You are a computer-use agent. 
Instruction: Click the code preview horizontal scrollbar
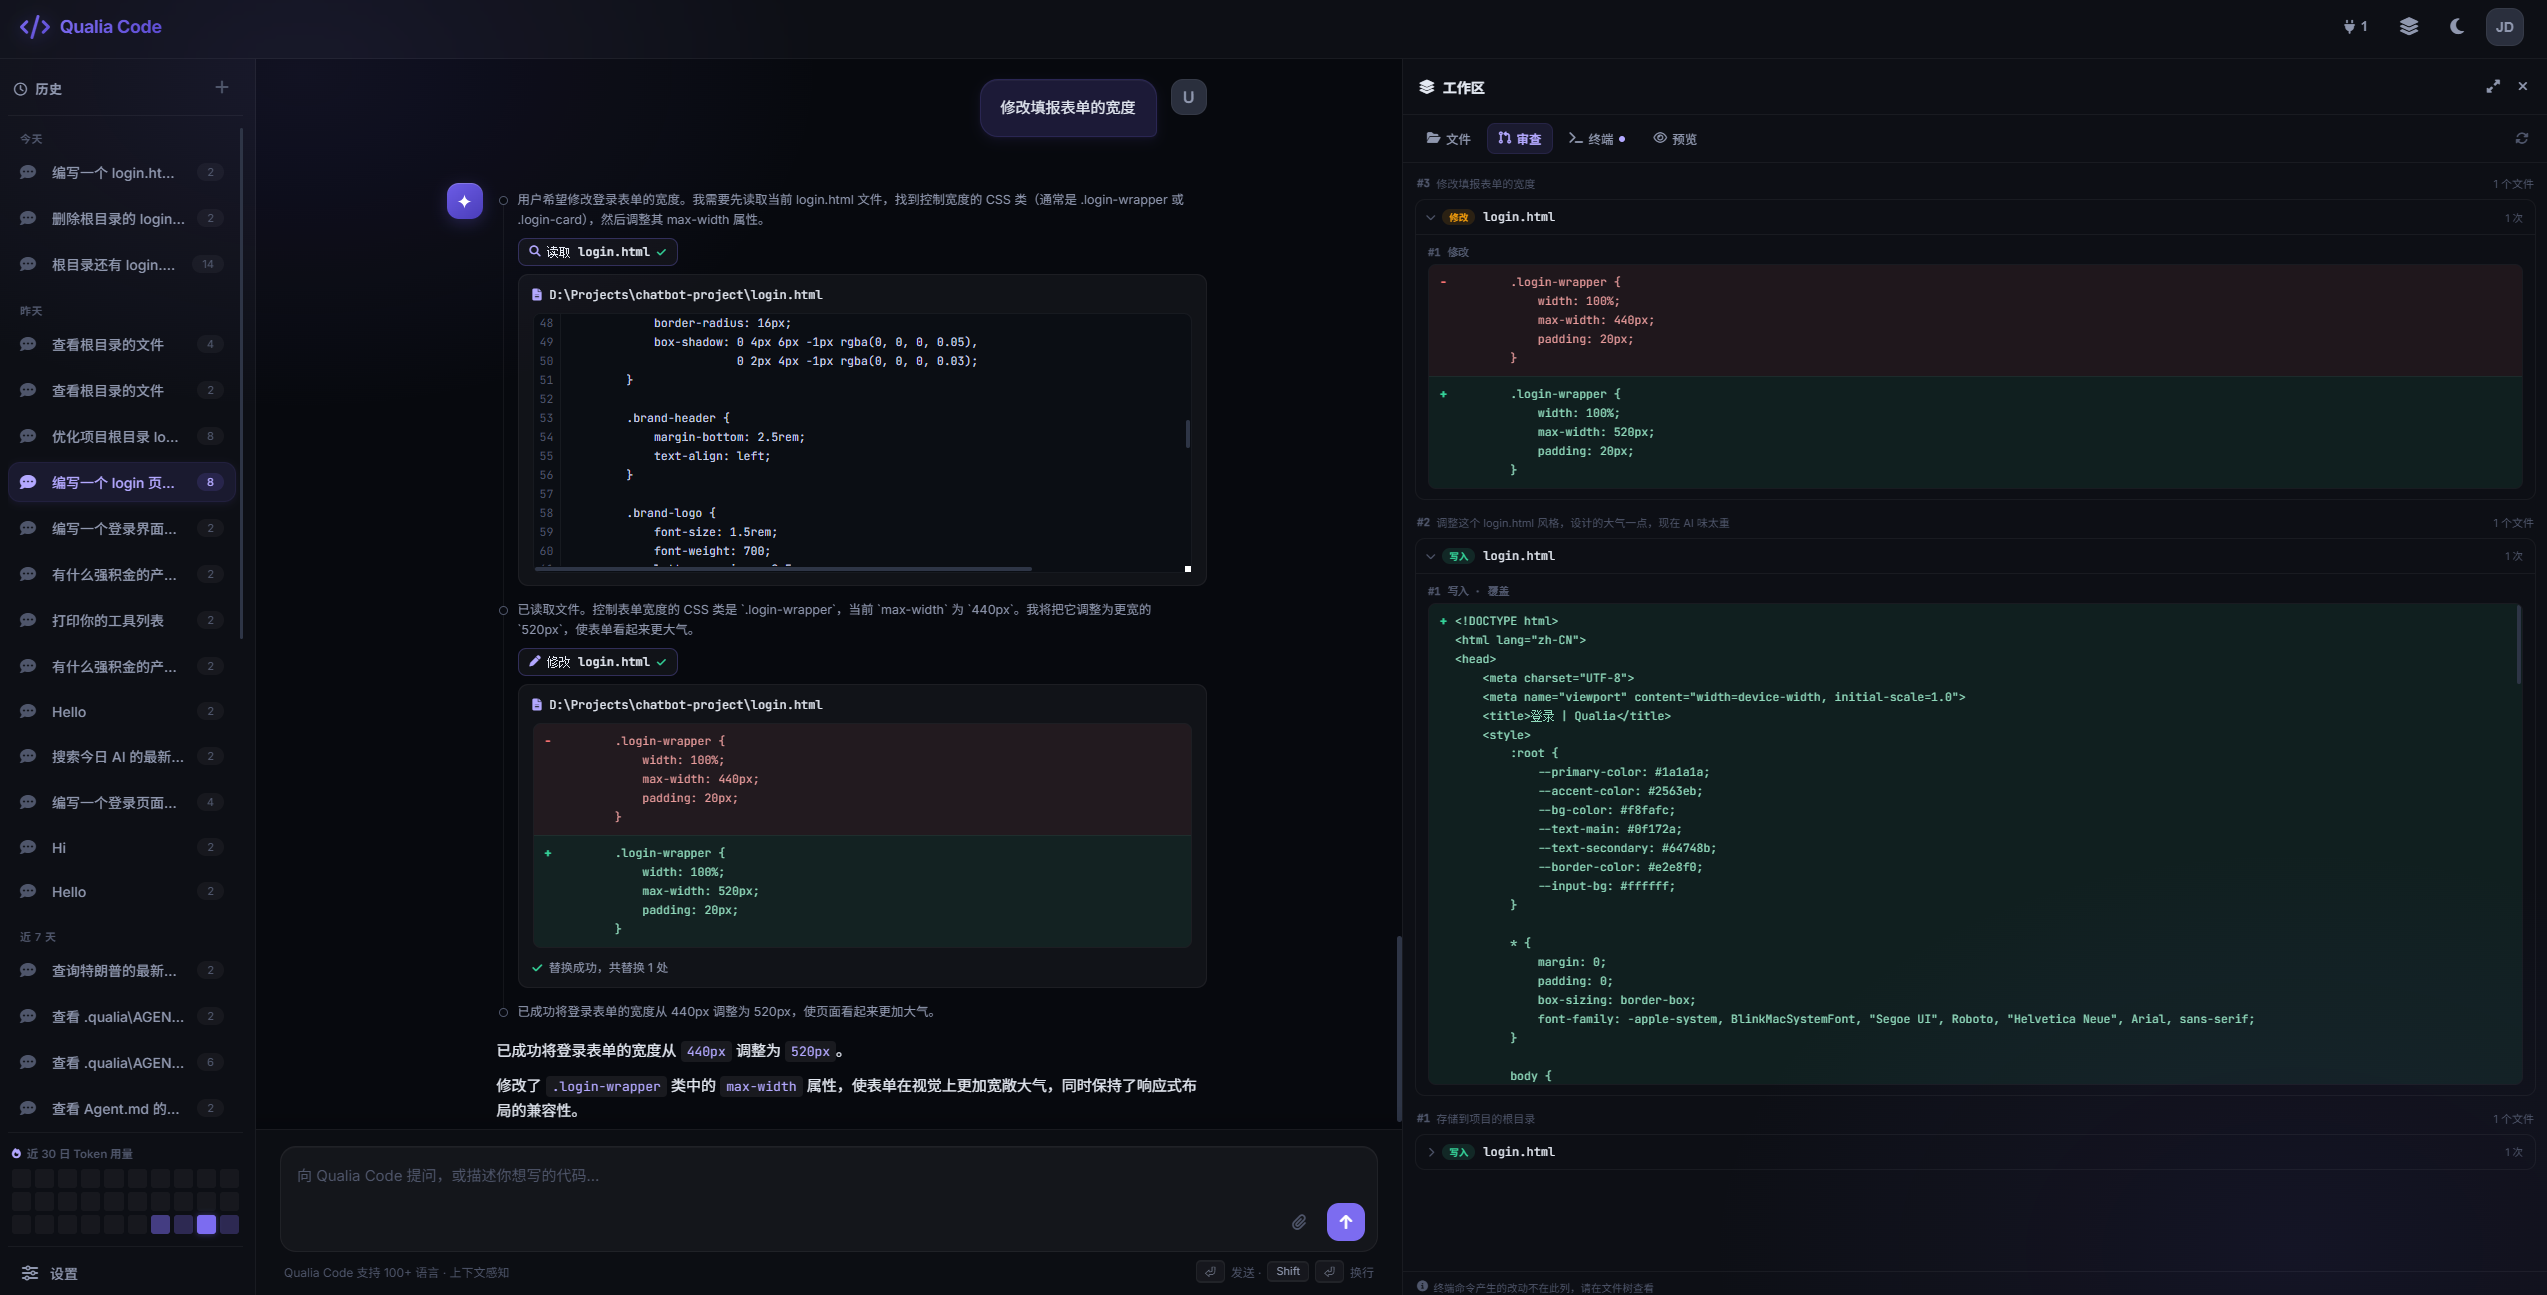783,568
